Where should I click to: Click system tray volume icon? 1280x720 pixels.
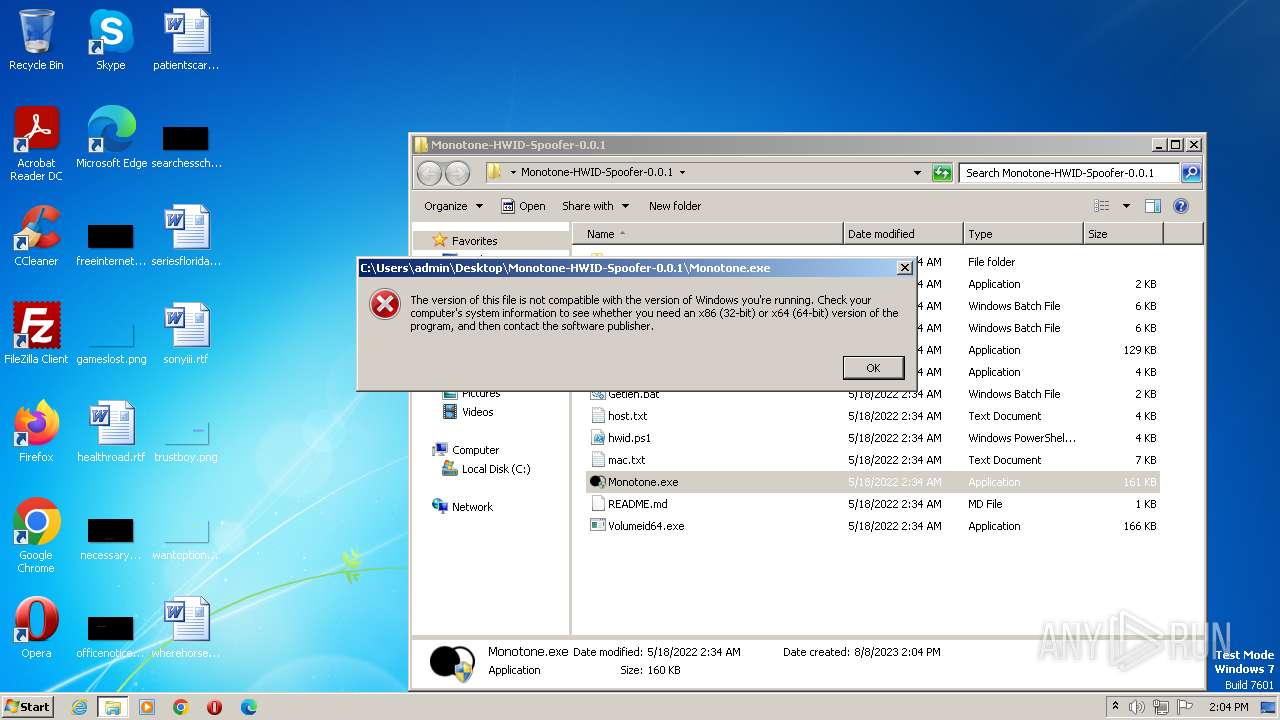pos(1137,707)
